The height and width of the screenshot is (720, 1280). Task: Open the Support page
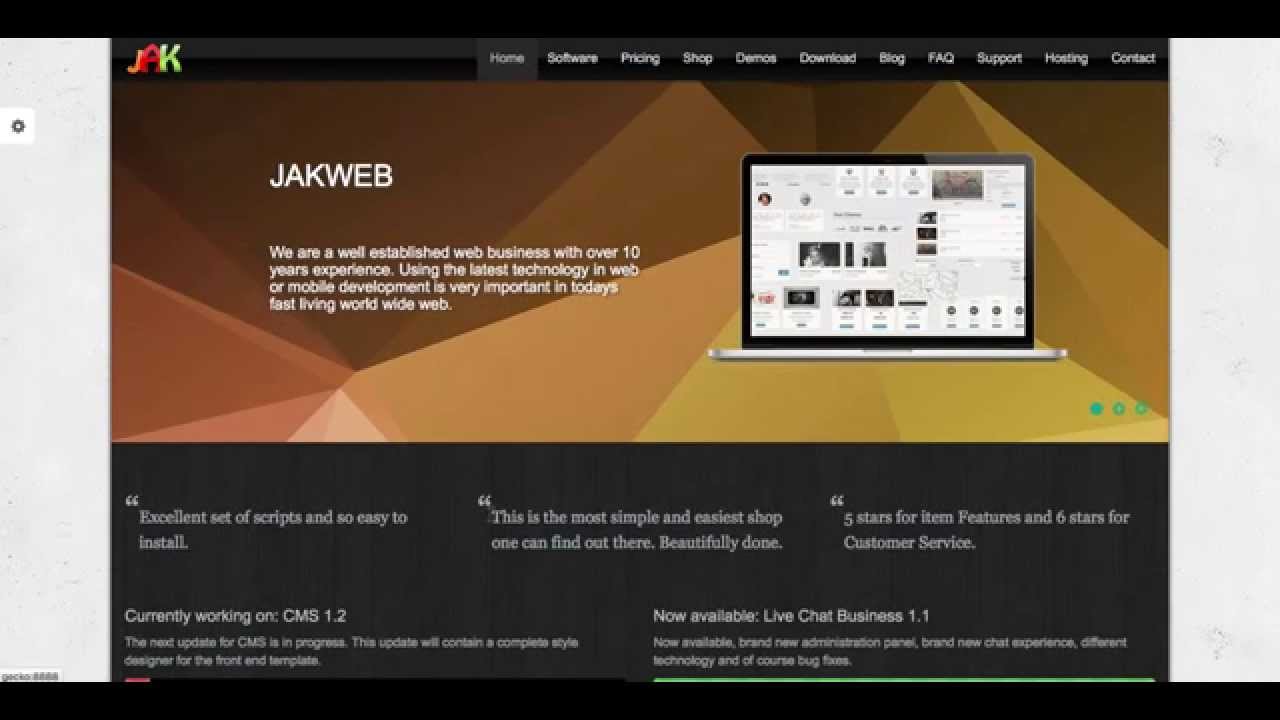click(999, 58)
